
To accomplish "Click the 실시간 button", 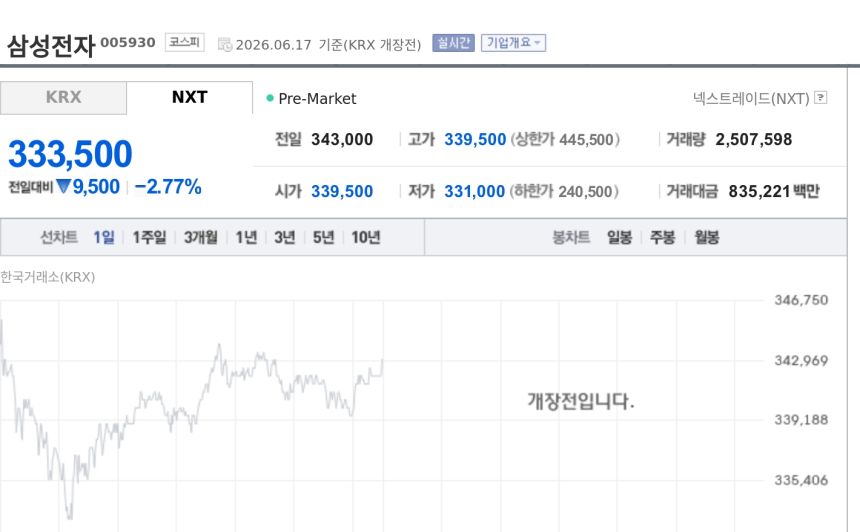I will (453, 43).
